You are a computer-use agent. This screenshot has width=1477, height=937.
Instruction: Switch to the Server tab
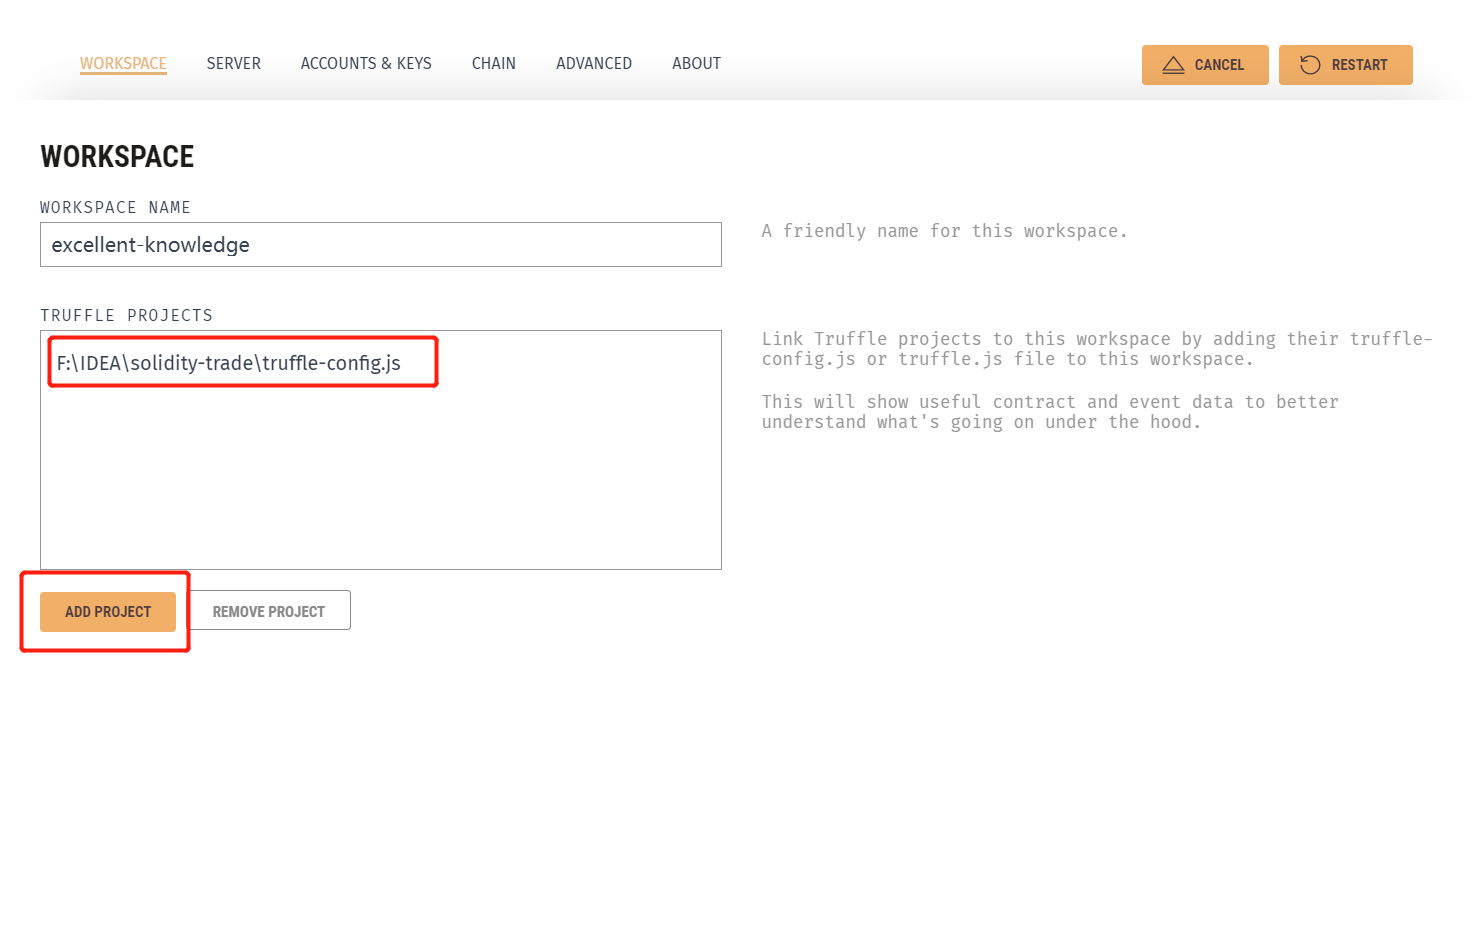click(233, 63)
